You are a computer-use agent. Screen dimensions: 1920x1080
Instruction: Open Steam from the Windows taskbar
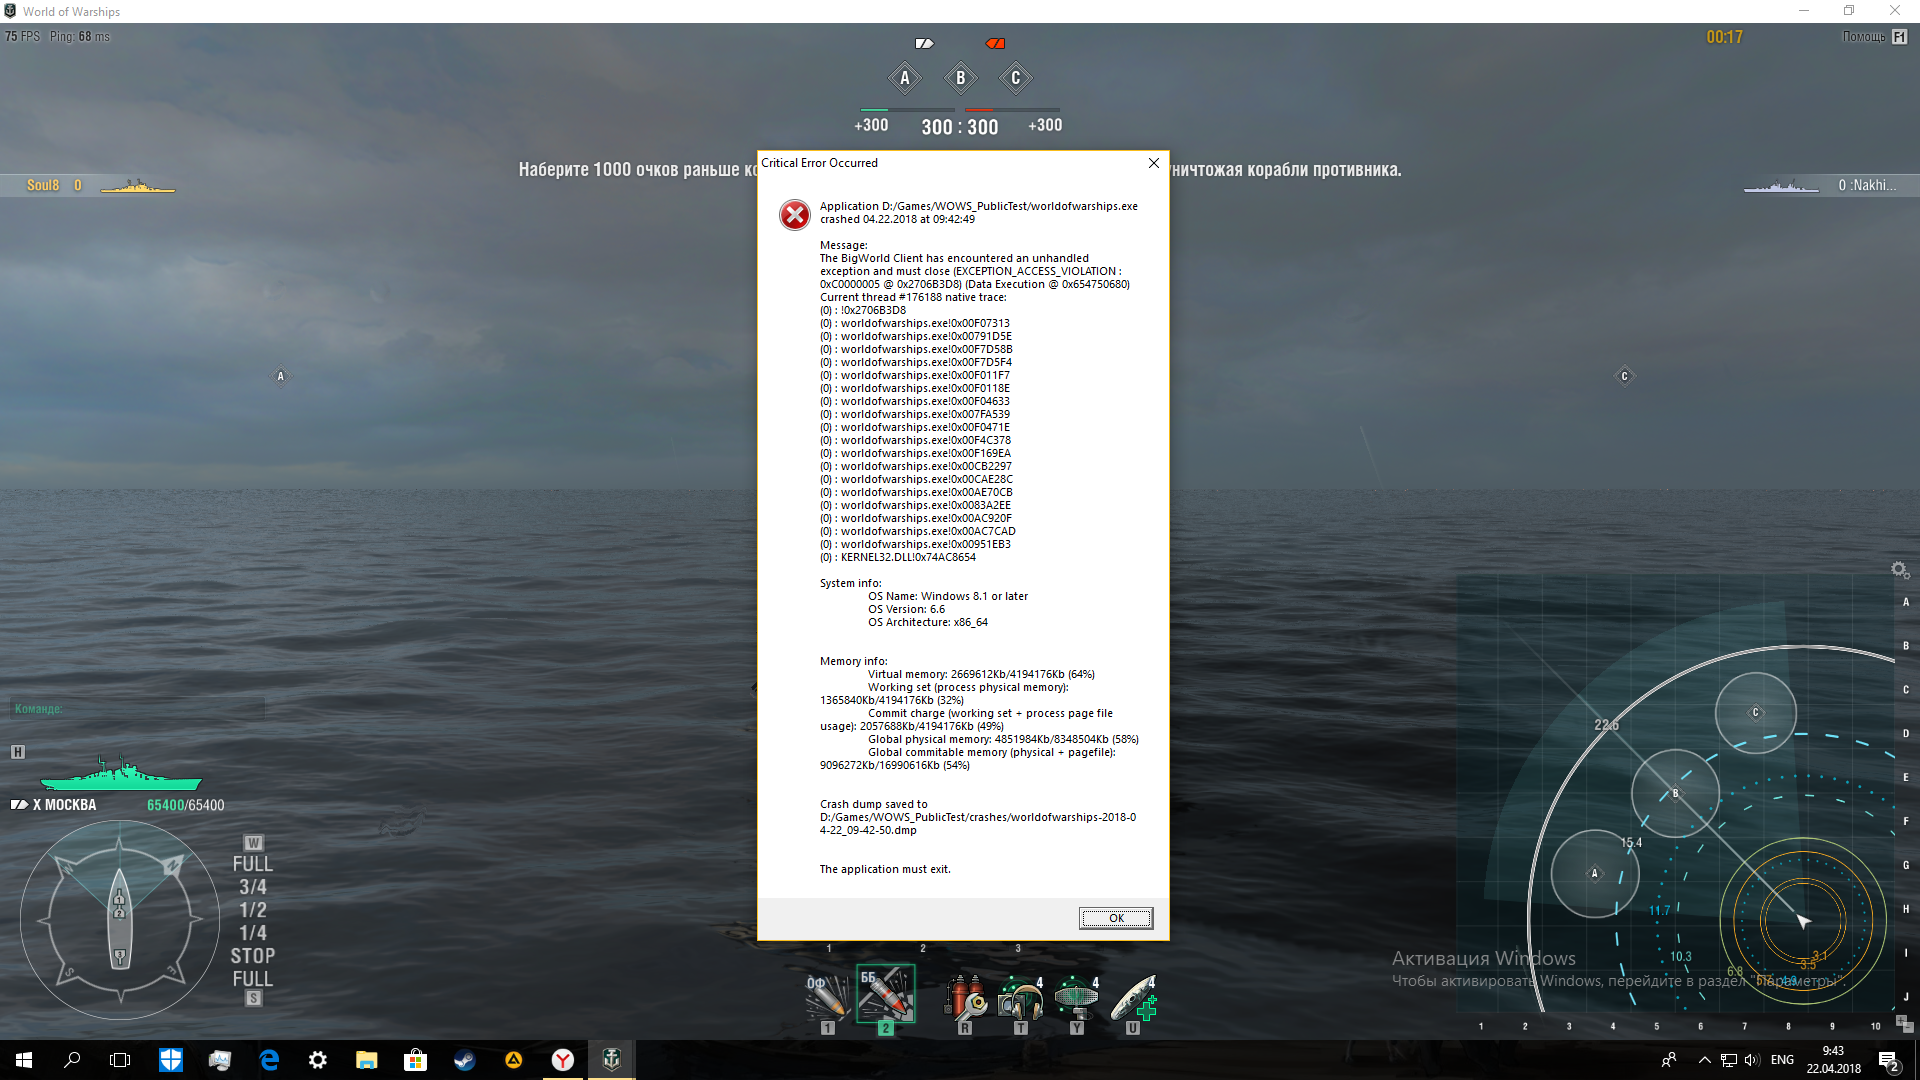(x=465, y=1060)
